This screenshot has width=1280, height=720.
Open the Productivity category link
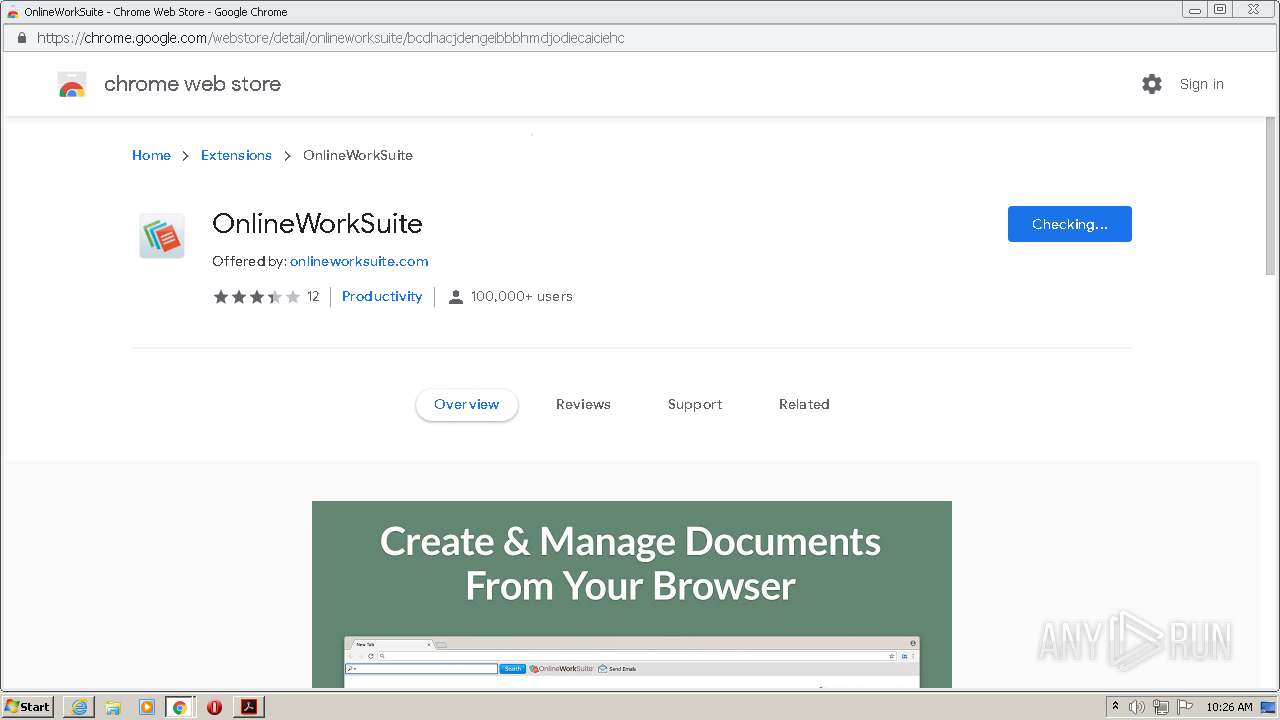click(x=382, y=296)
